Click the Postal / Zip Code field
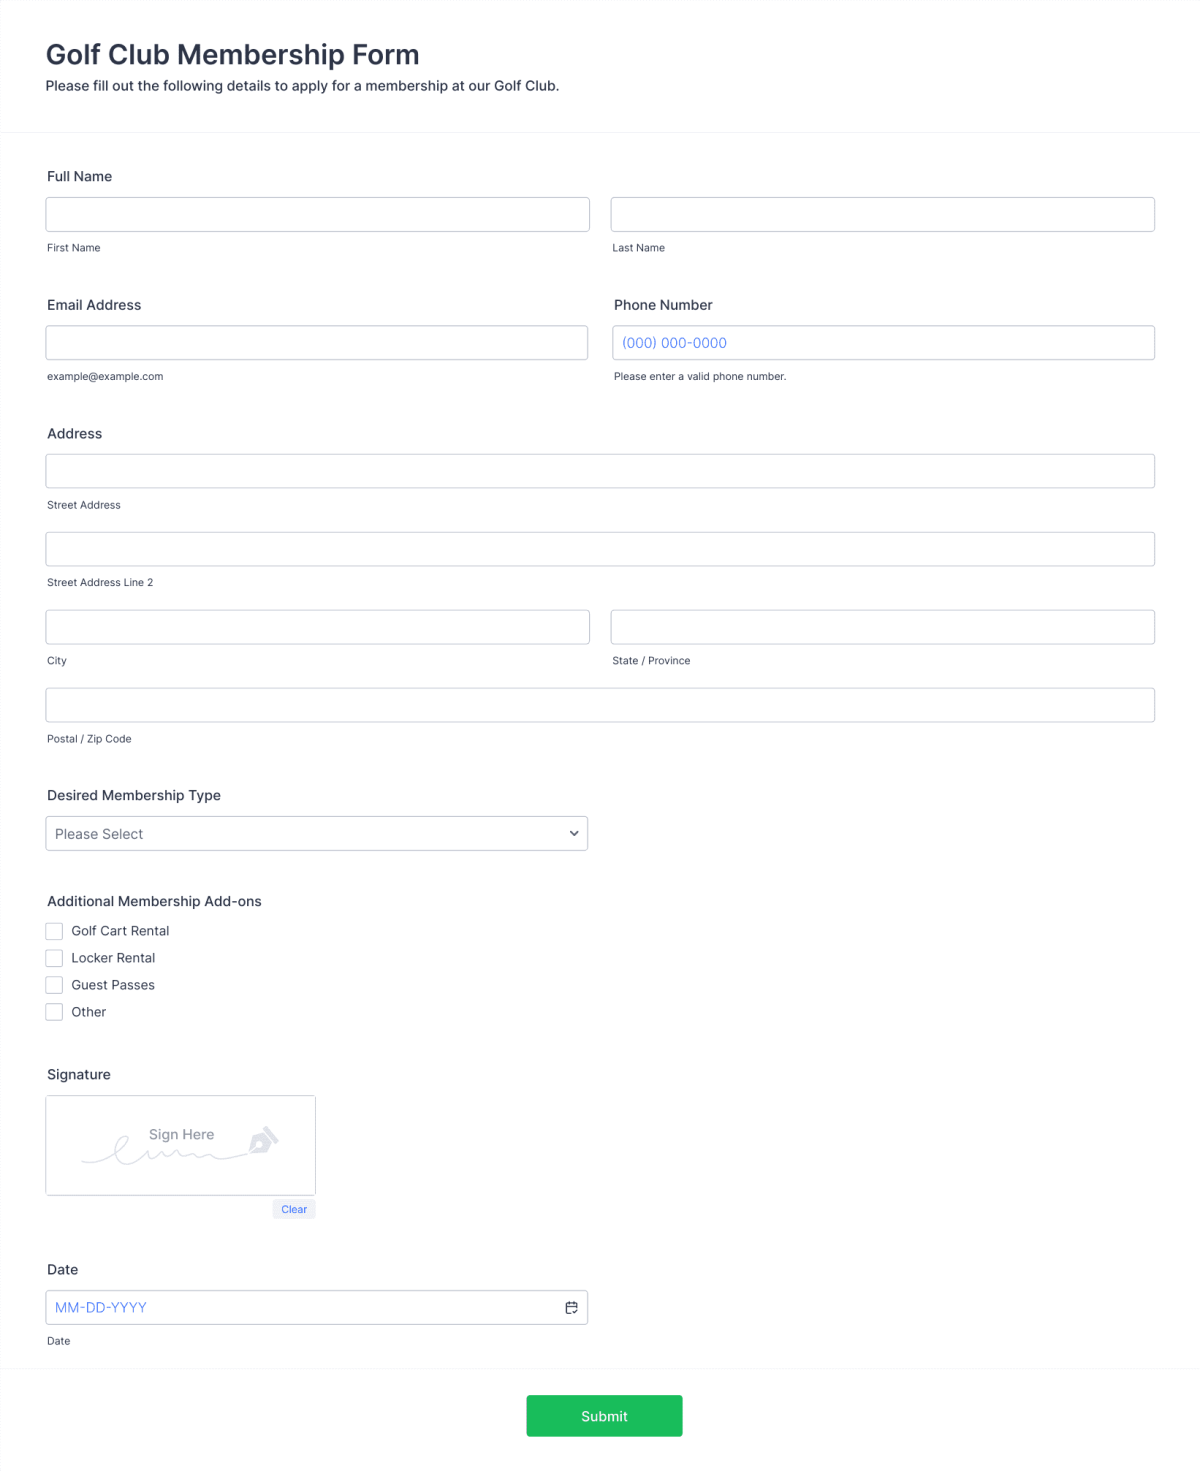This screenshot has width=1200, height=1471. (x=600, y=704)
